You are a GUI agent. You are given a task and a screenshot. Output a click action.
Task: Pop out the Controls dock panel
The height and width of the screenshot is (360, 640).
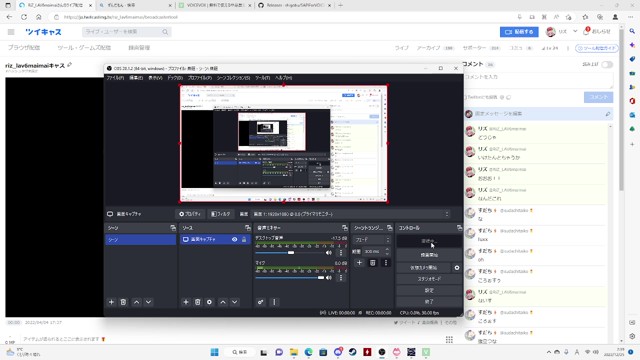coord(460,228)
